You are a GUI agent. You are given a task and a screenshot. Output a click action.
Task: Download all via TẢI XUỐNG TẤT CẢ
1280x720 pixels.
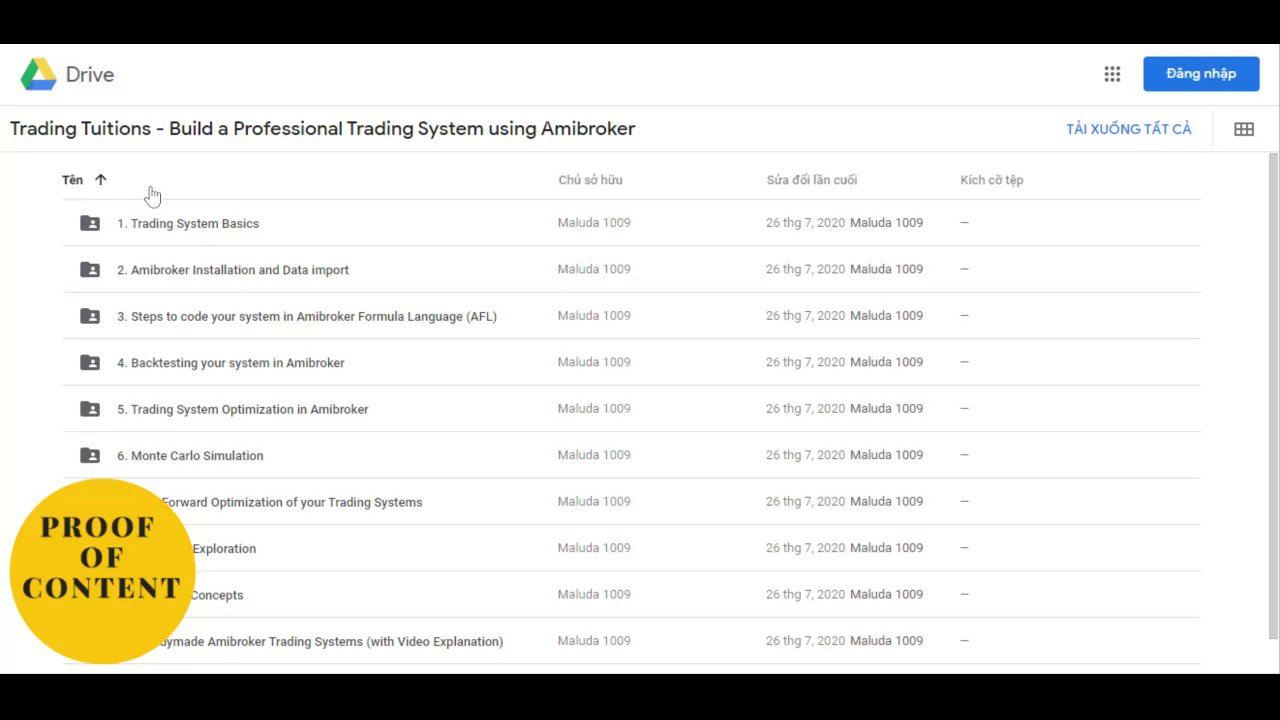tap(1129, 129)
